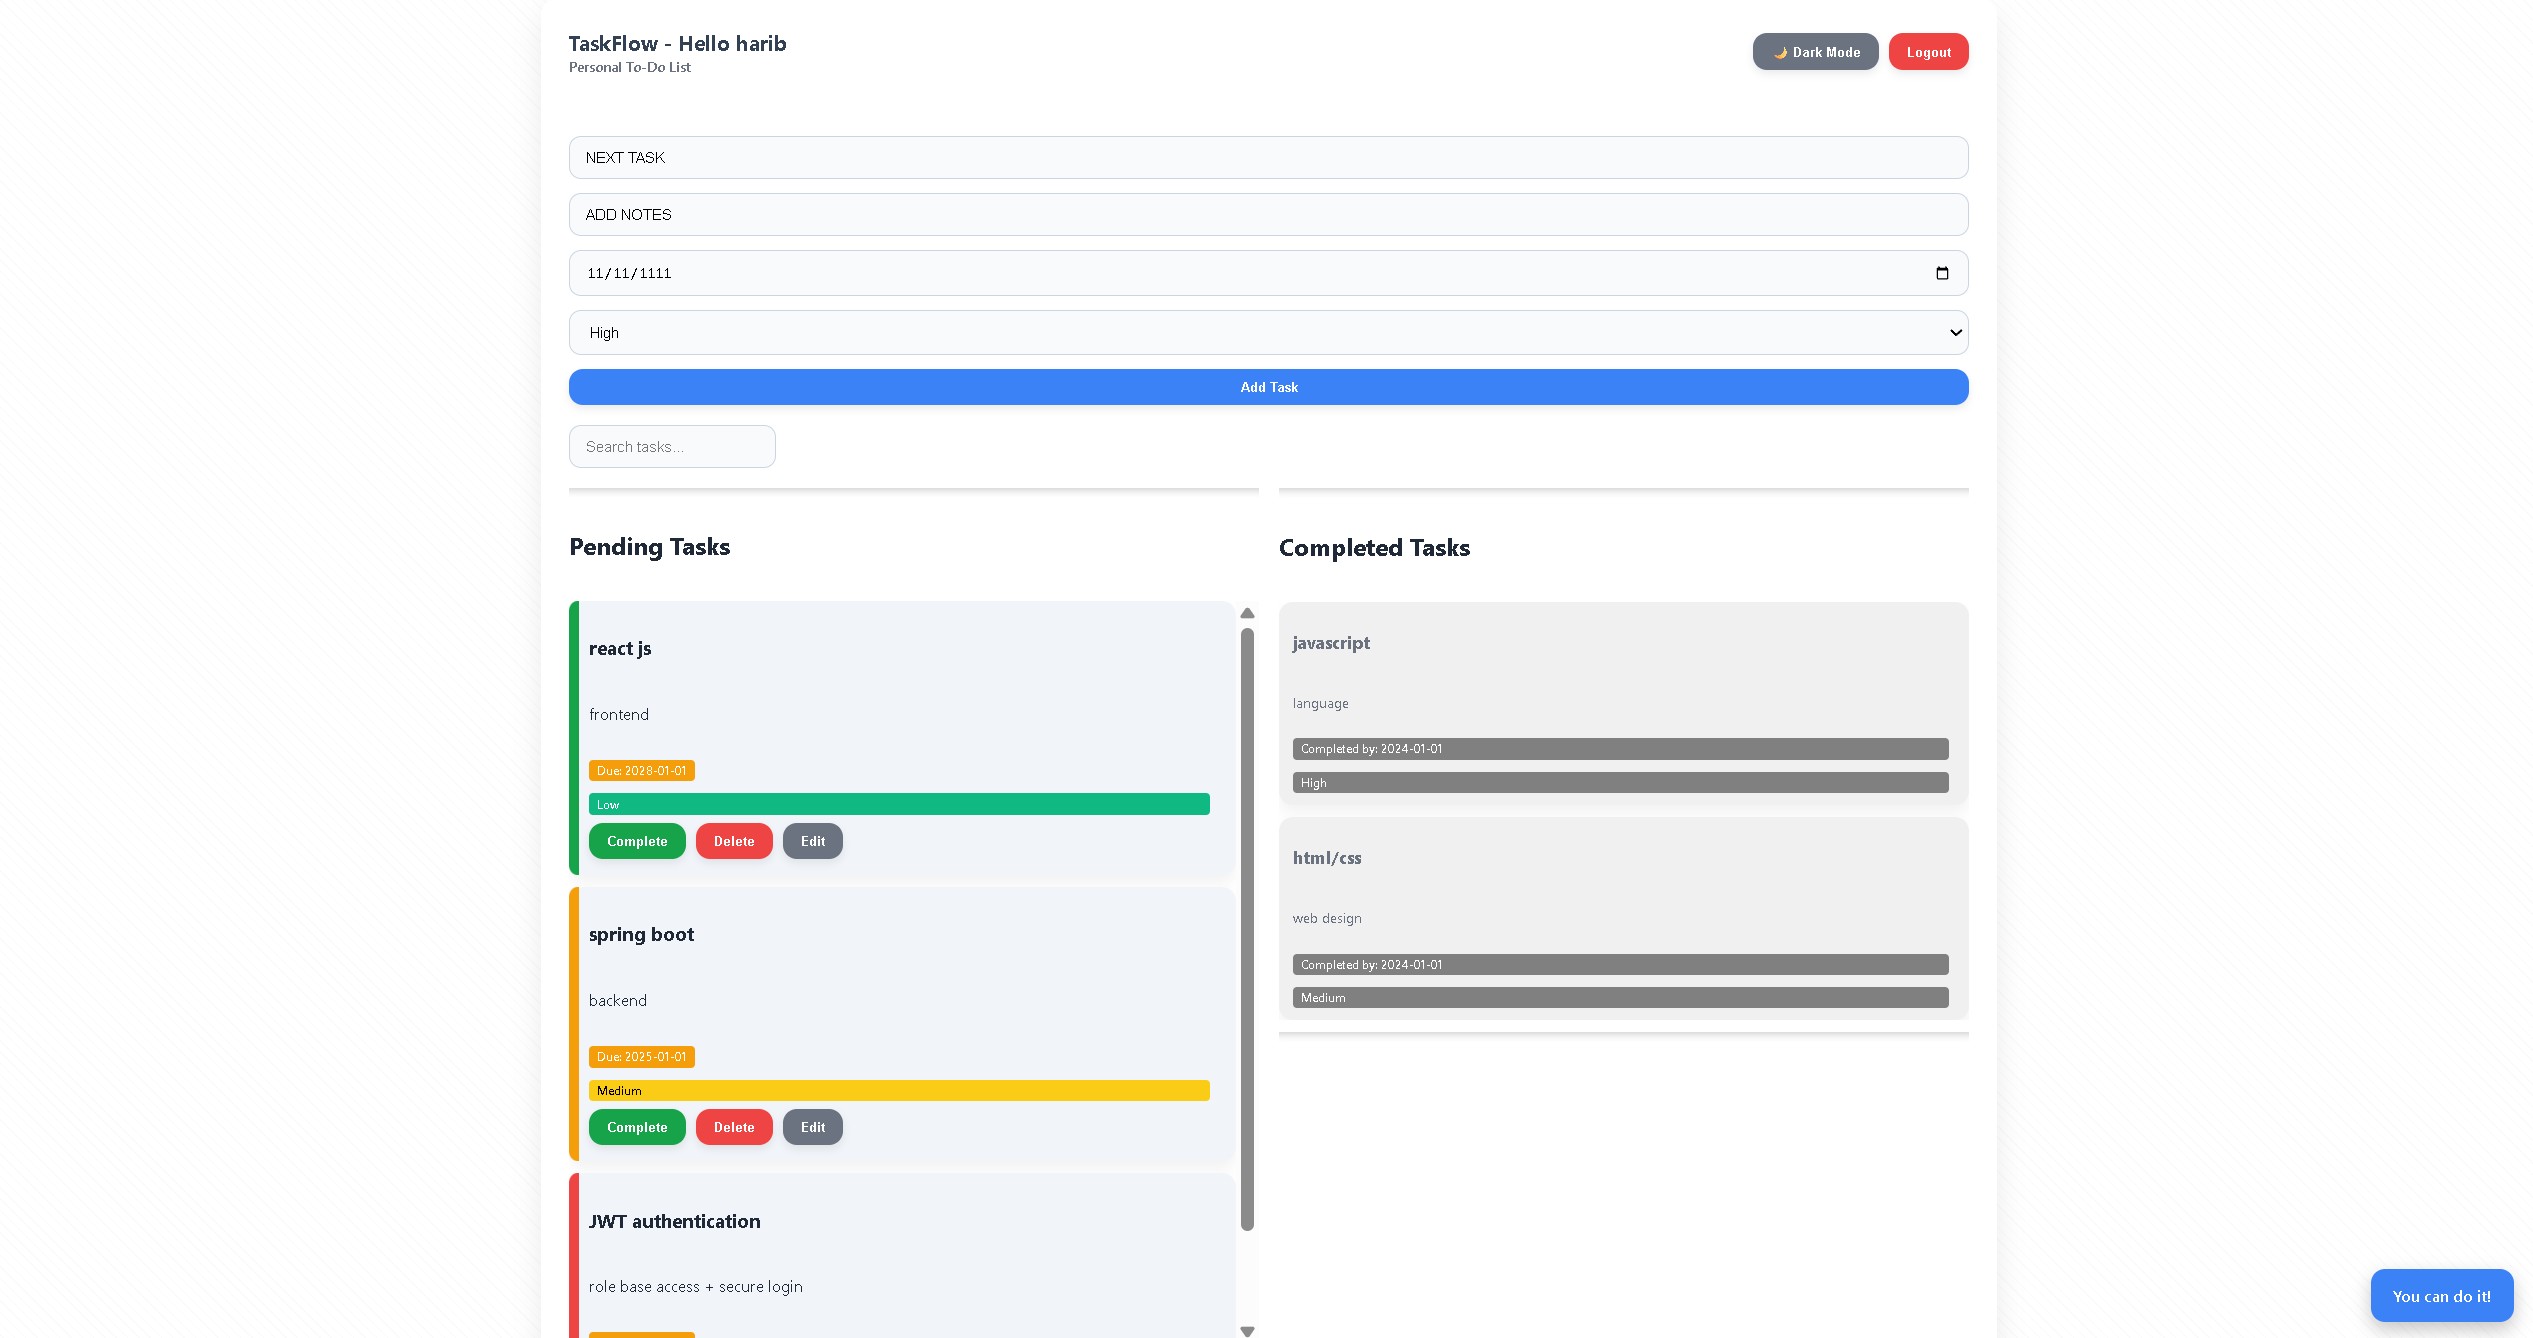Click the html/css completed task title
This screenshot has height=1338, width=2533.
(x=1327, y=858)
